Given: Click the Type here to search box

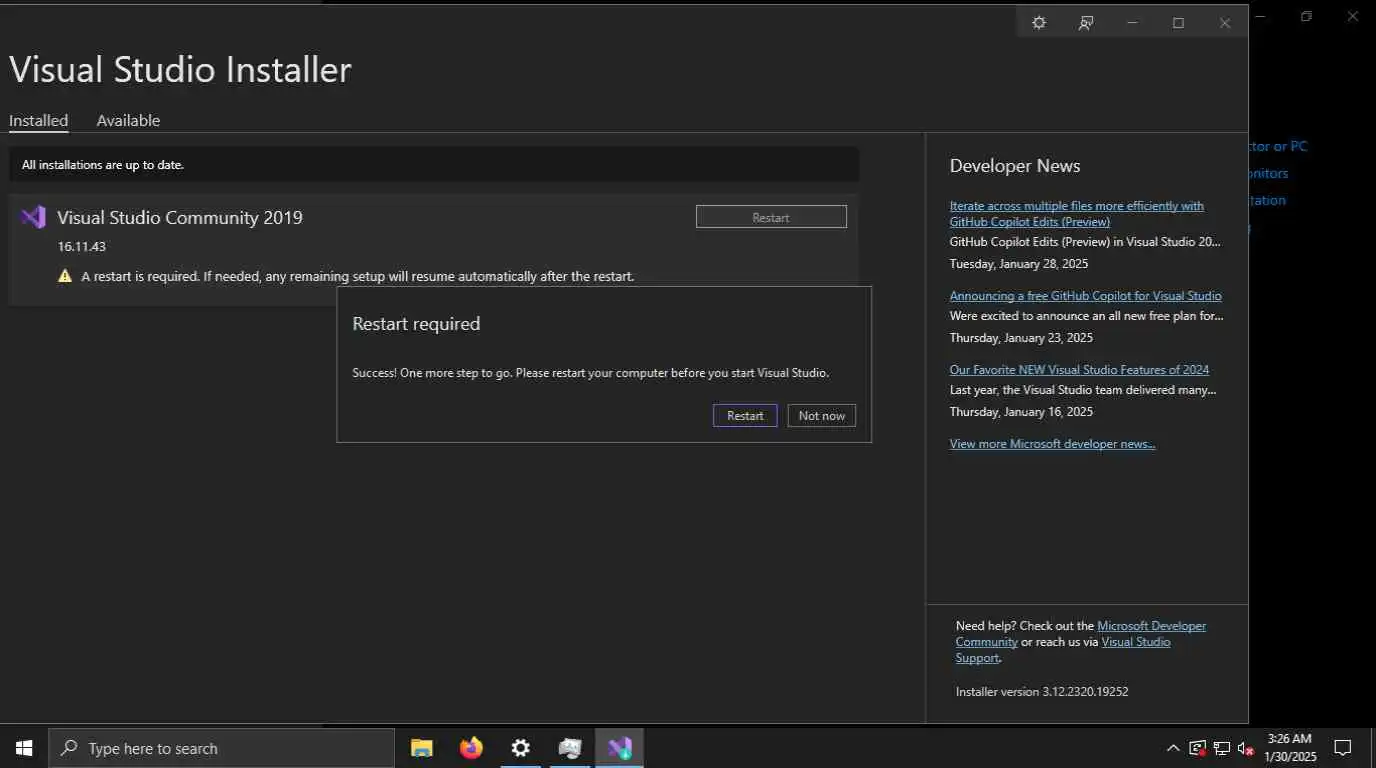Looking at the screenshot, I should point(222,748).
